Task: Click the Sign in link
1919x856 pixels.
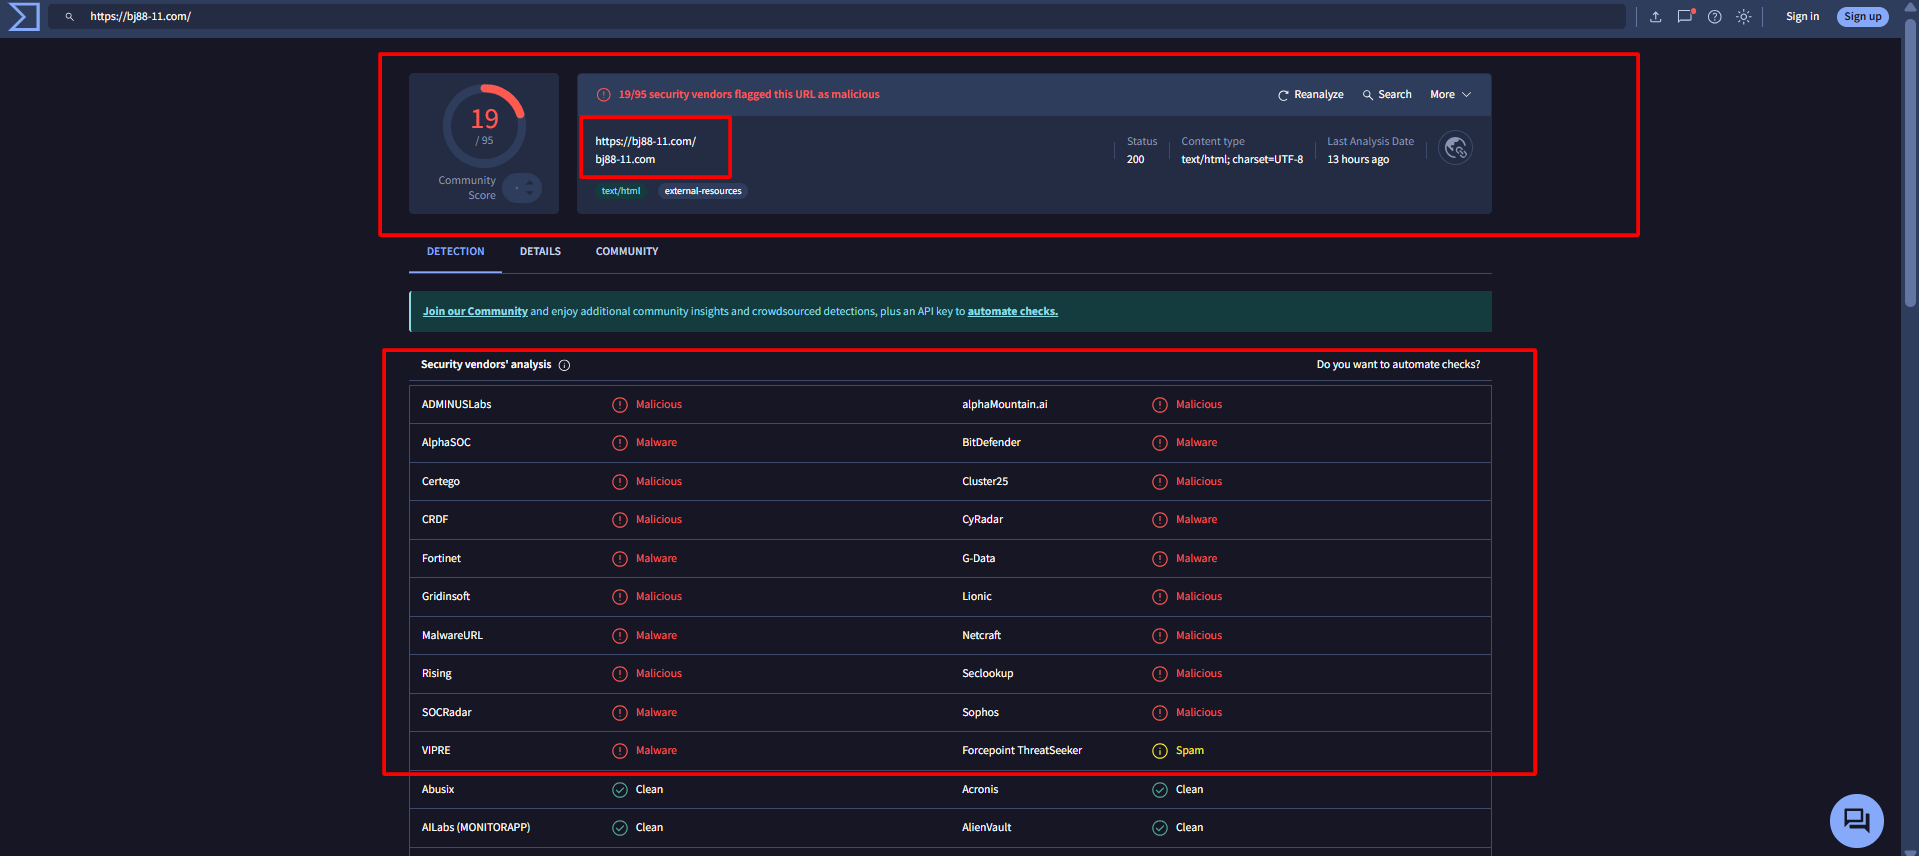Action: pyautogui.click(x=1802, y=17)
